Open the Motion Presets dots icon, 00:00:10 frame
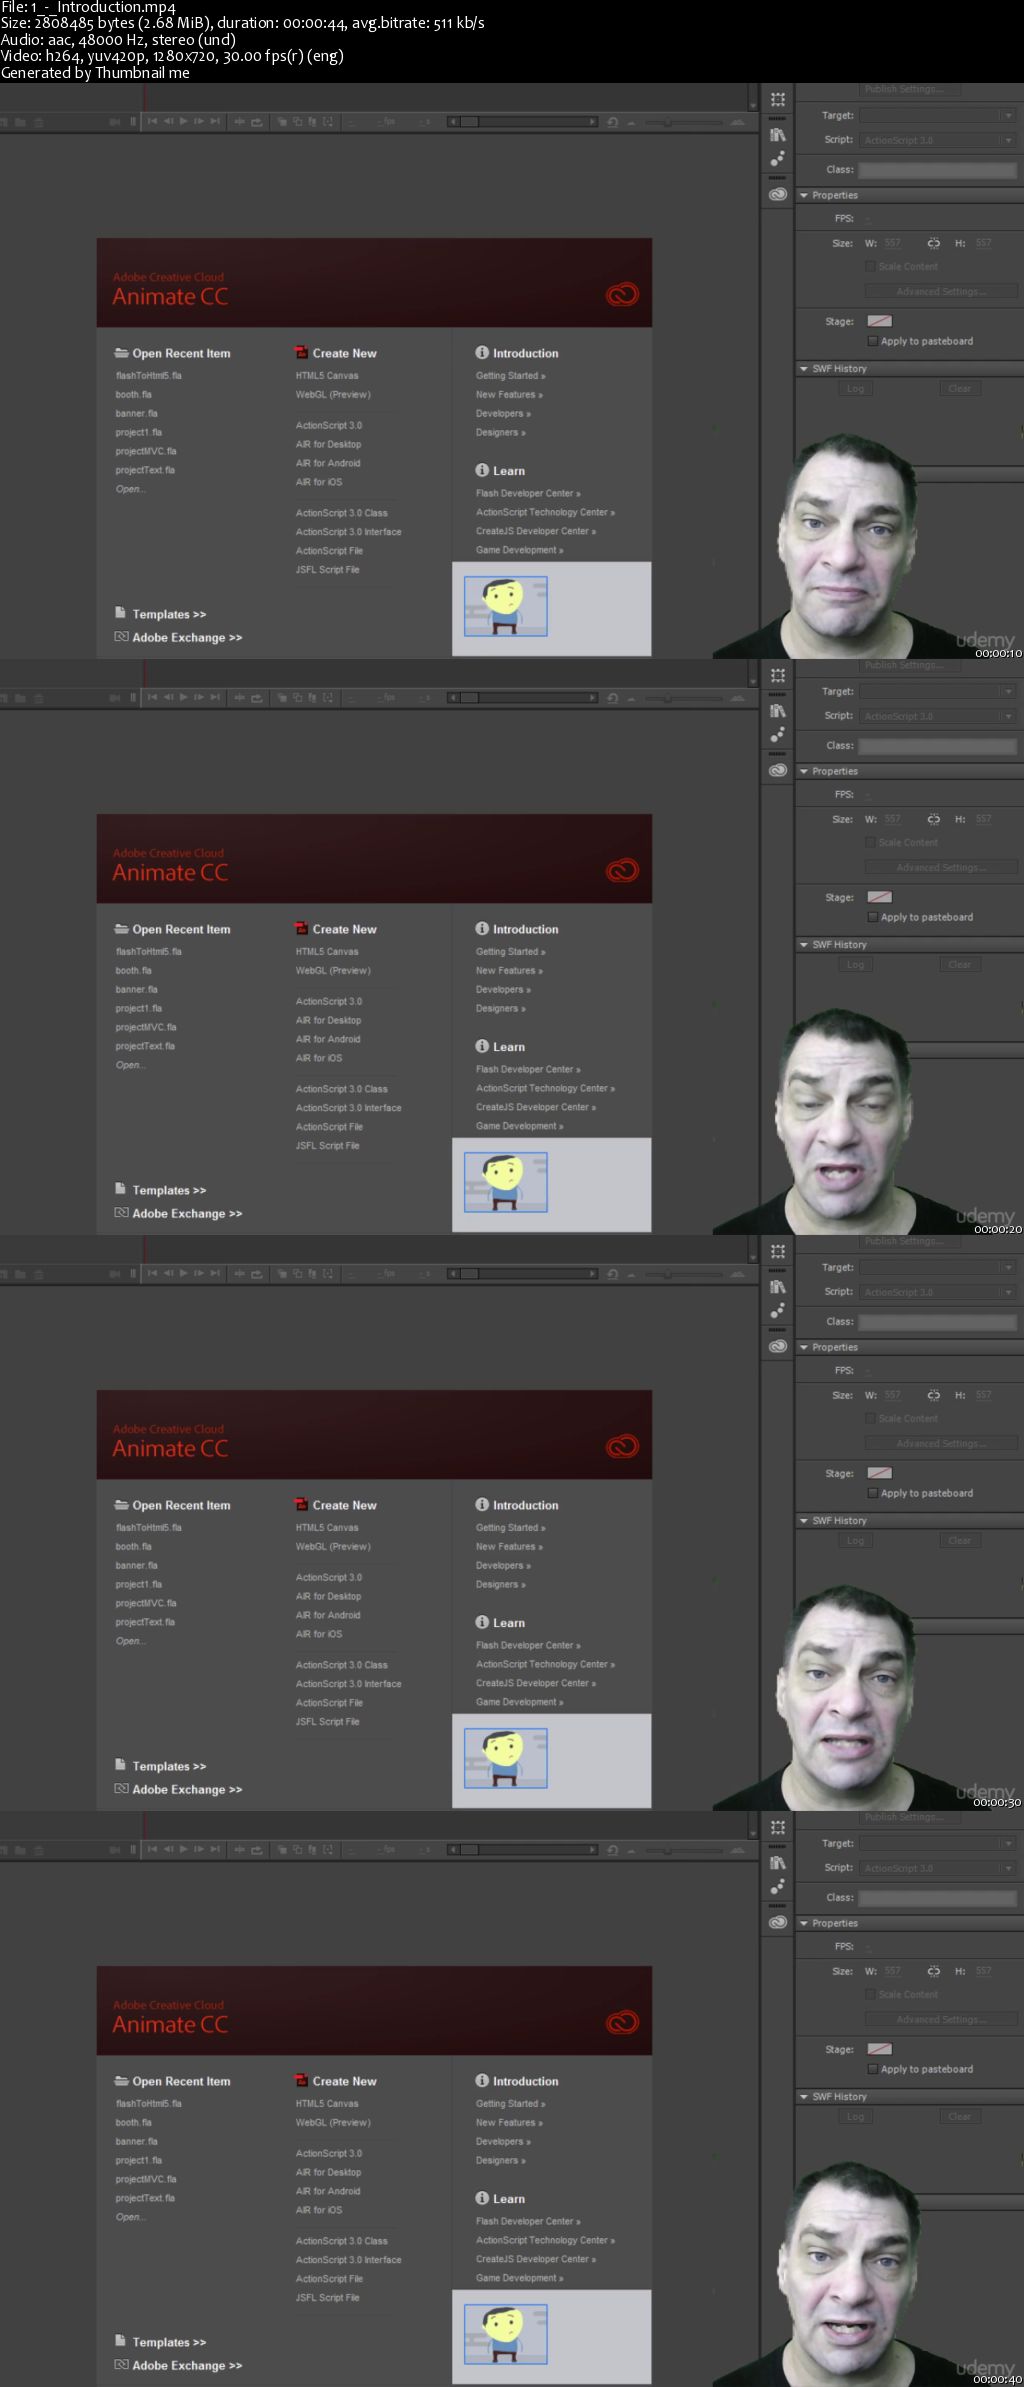1024x2387 pixels. 778,159
